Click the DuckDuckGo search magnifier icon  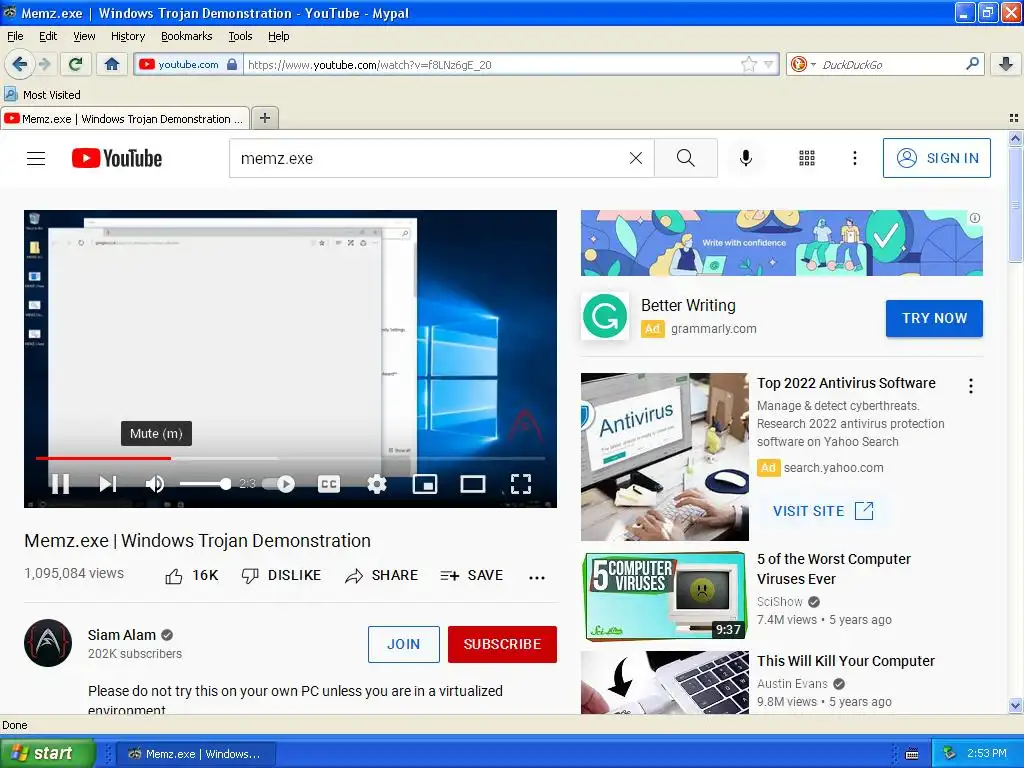click(x=972, y=64)
